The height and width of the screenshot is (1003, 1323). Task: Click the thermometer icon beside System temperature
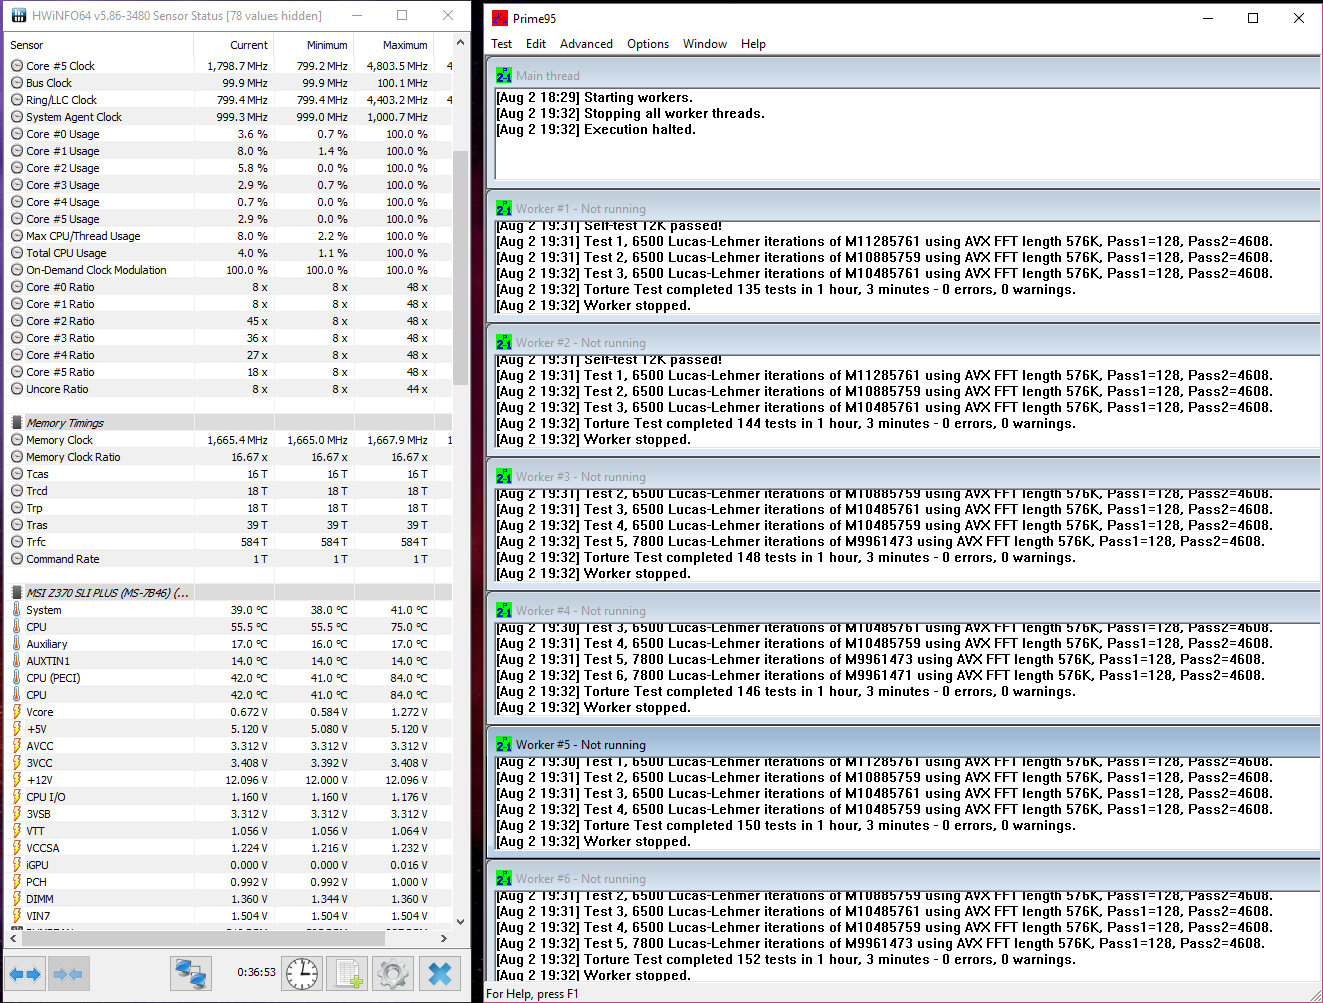17,610
